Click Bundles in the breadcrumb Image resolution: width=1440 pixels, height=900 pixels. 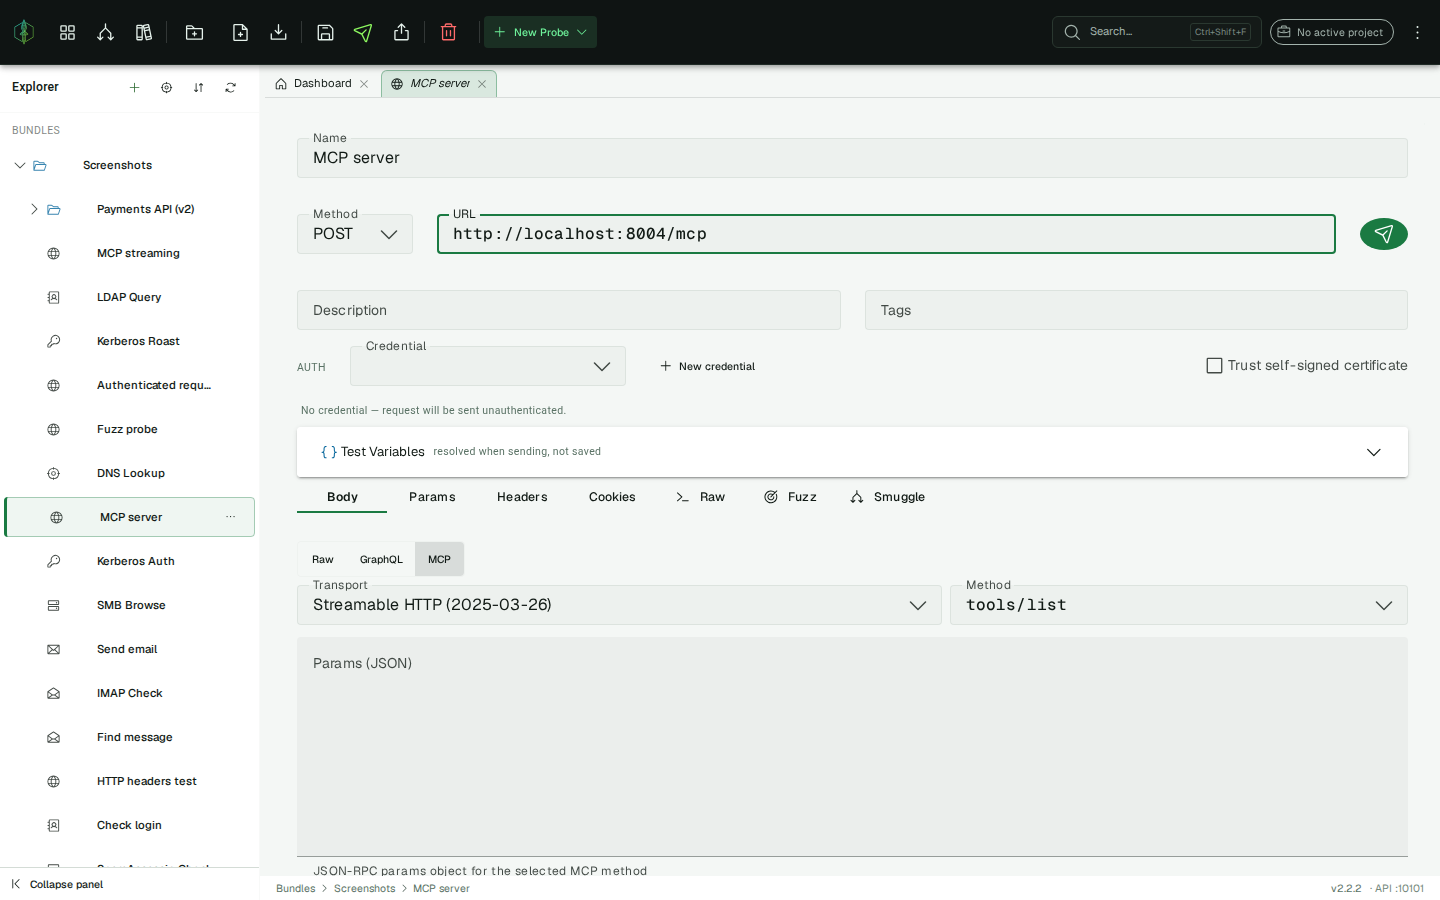pyautogui.click(x=296, y=888)
